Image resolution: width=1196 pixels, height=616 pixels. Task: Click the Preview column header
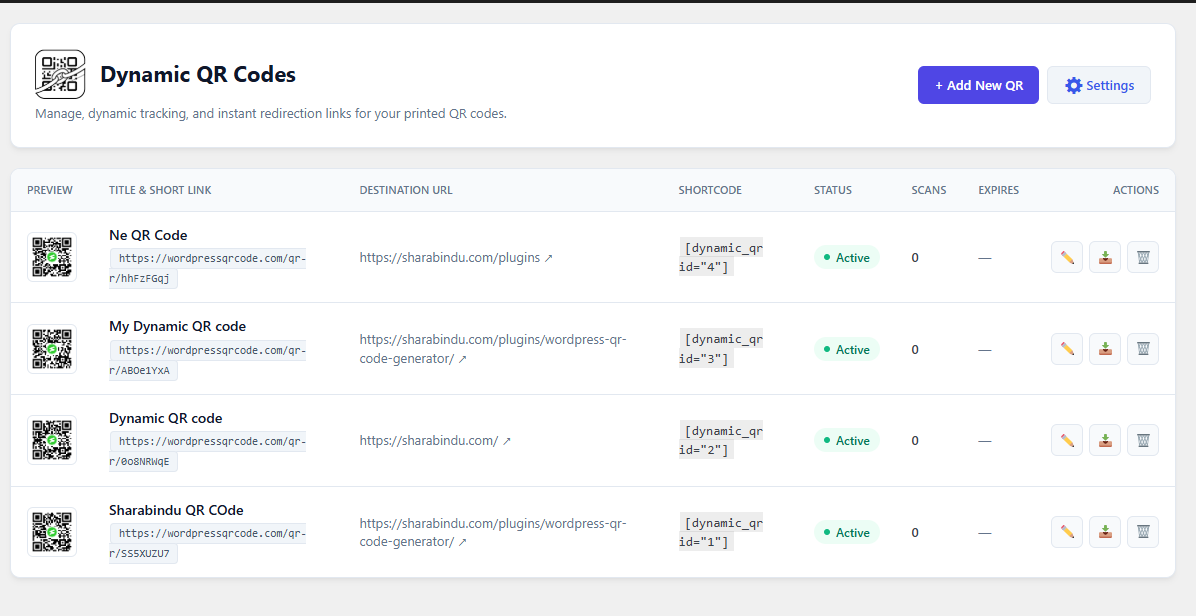click(x=50, y=190)
